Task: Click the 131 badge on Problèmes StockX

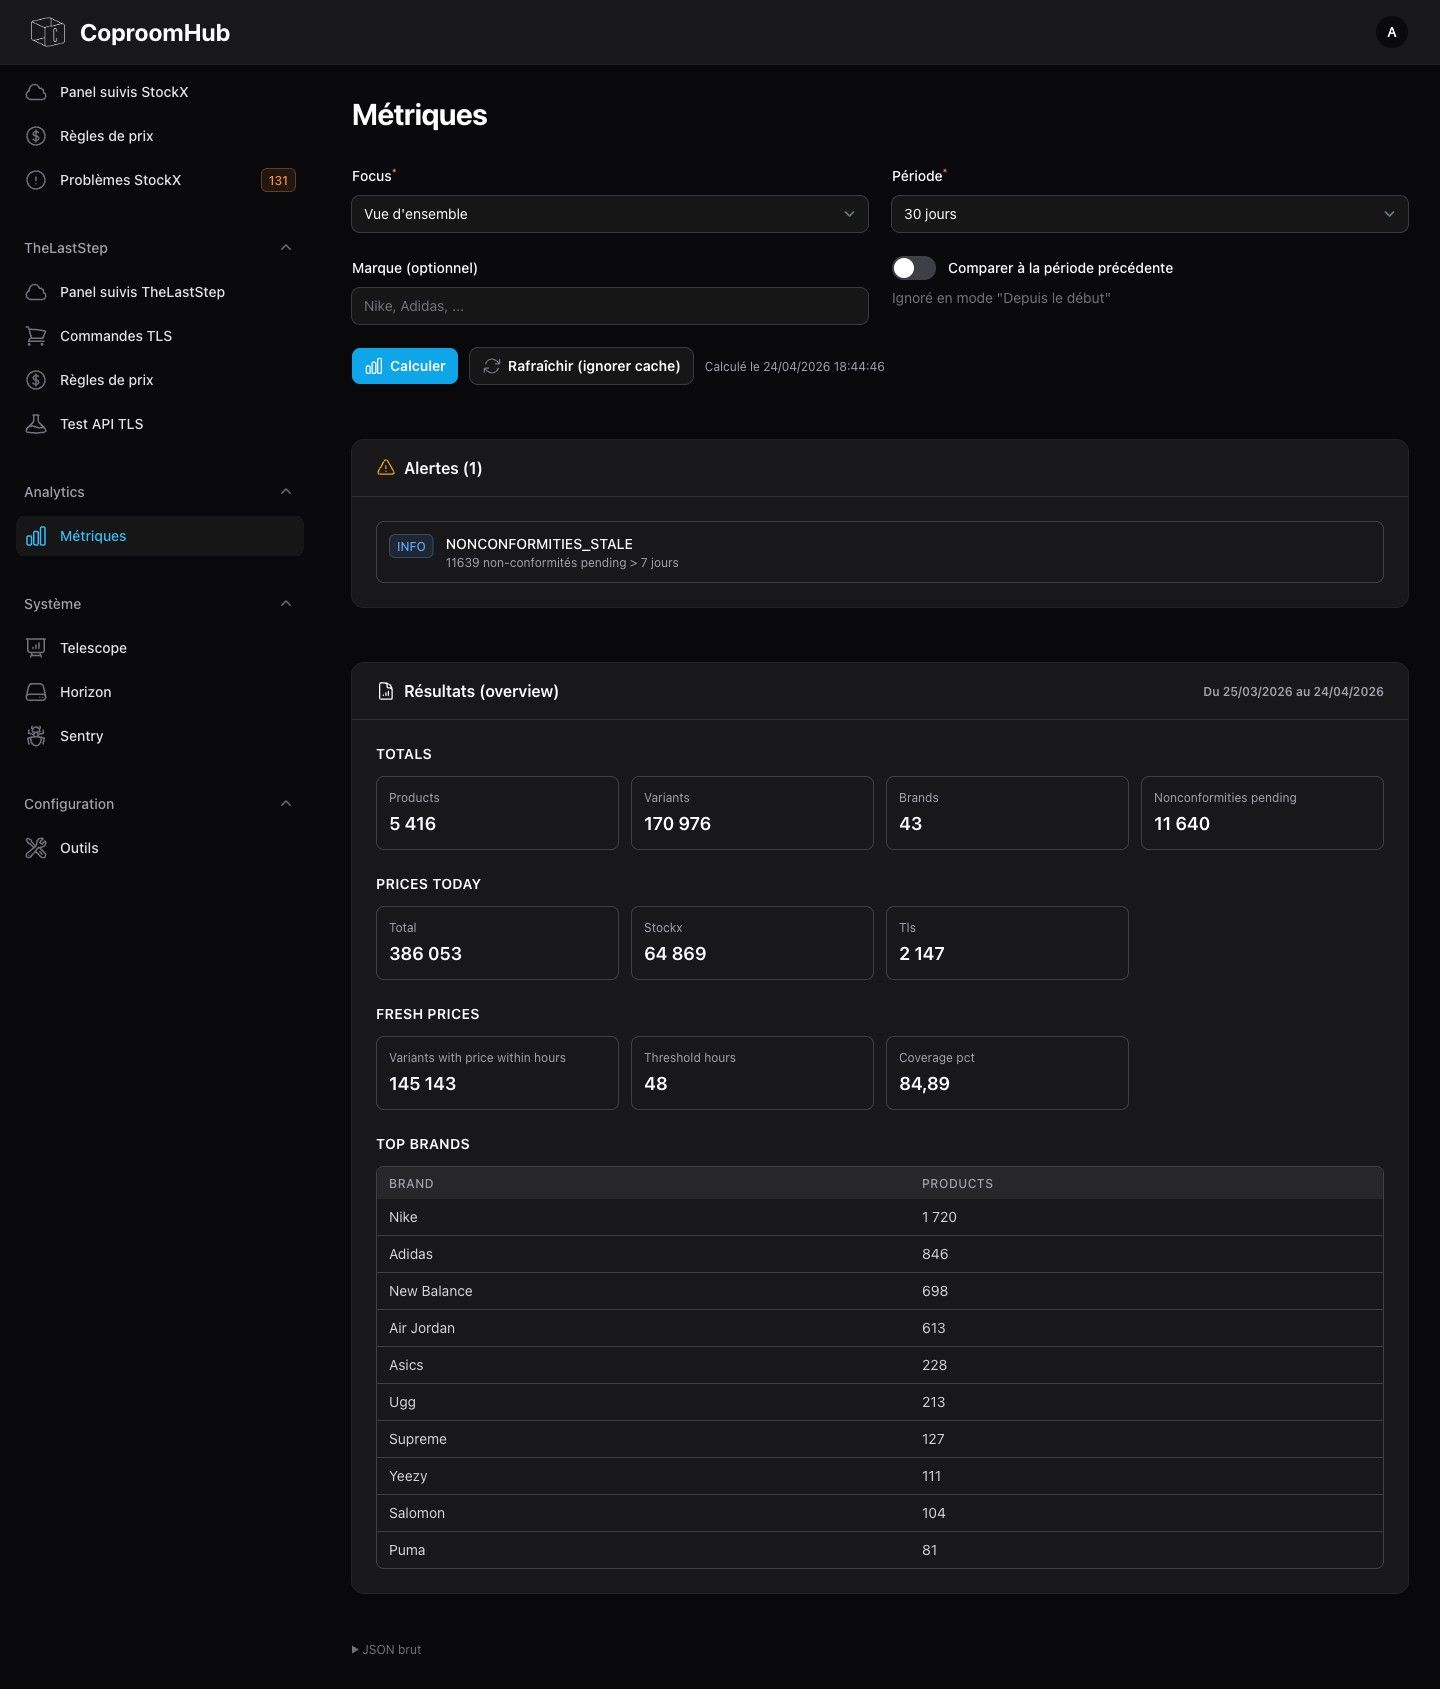Action: point(278,180)
